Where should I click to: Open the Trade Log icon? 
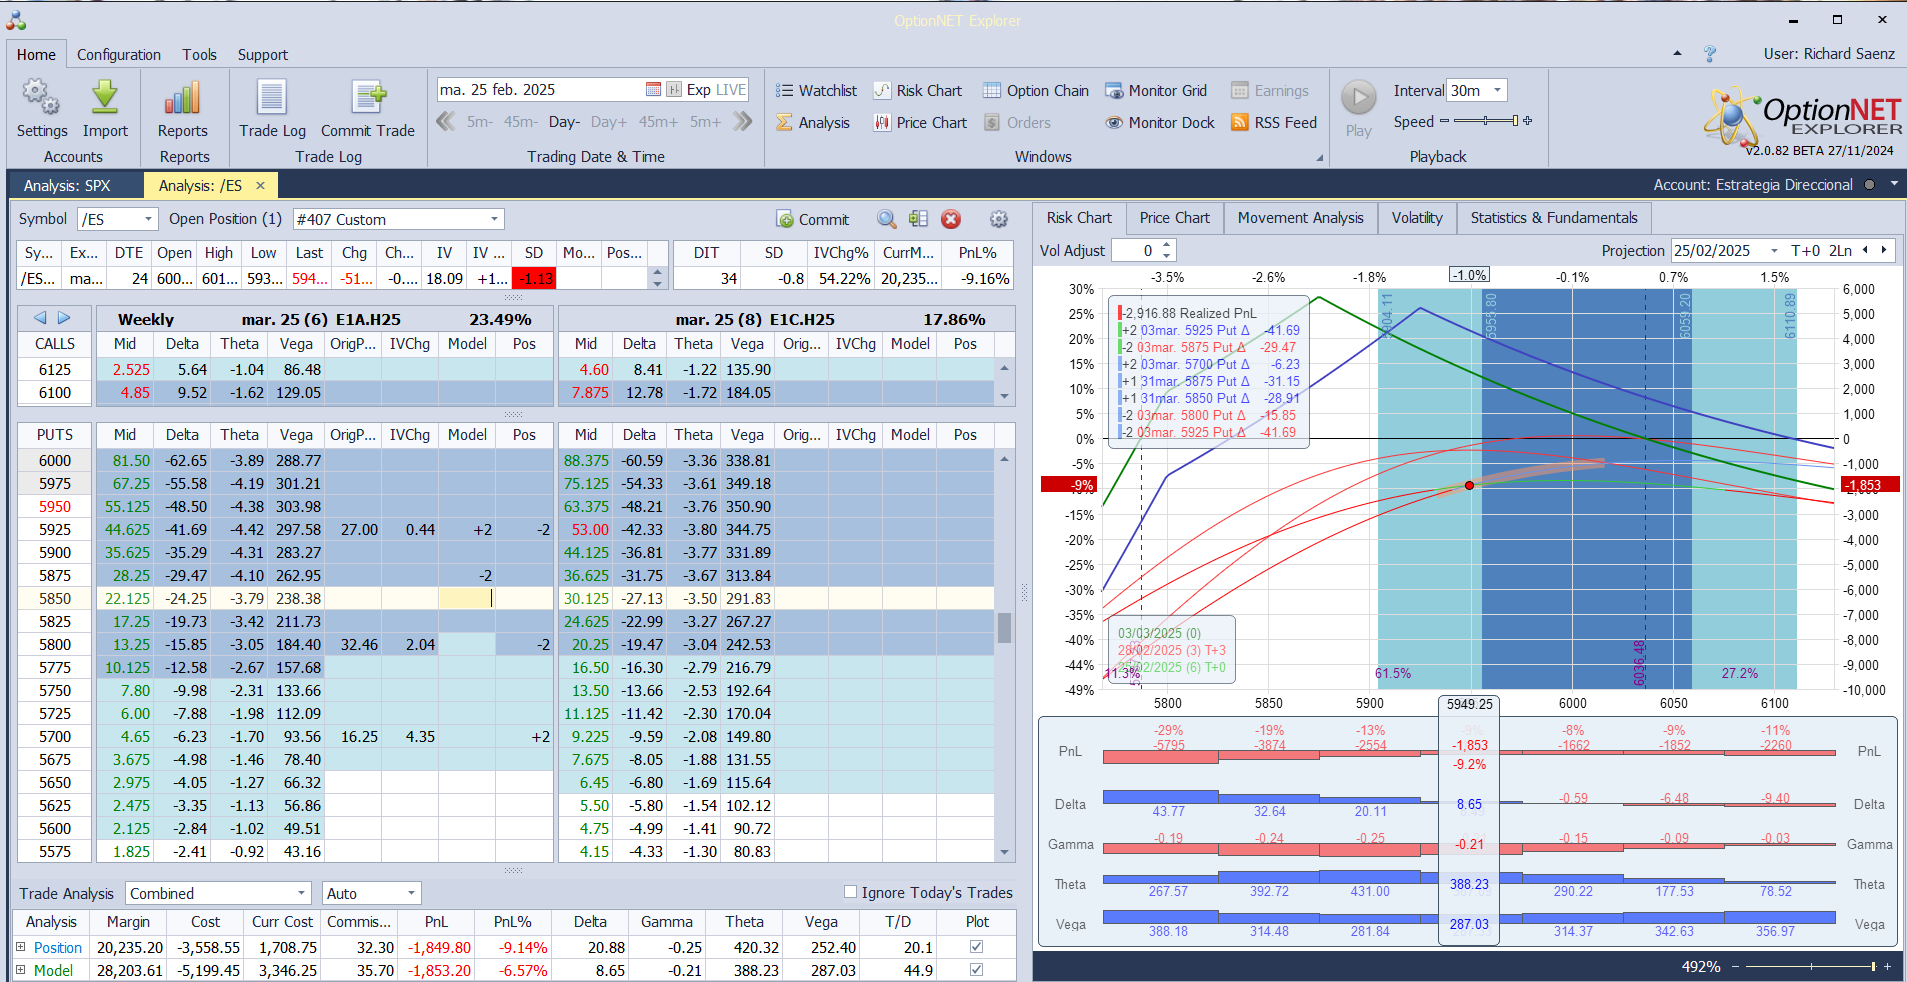[x=272, y=98]
